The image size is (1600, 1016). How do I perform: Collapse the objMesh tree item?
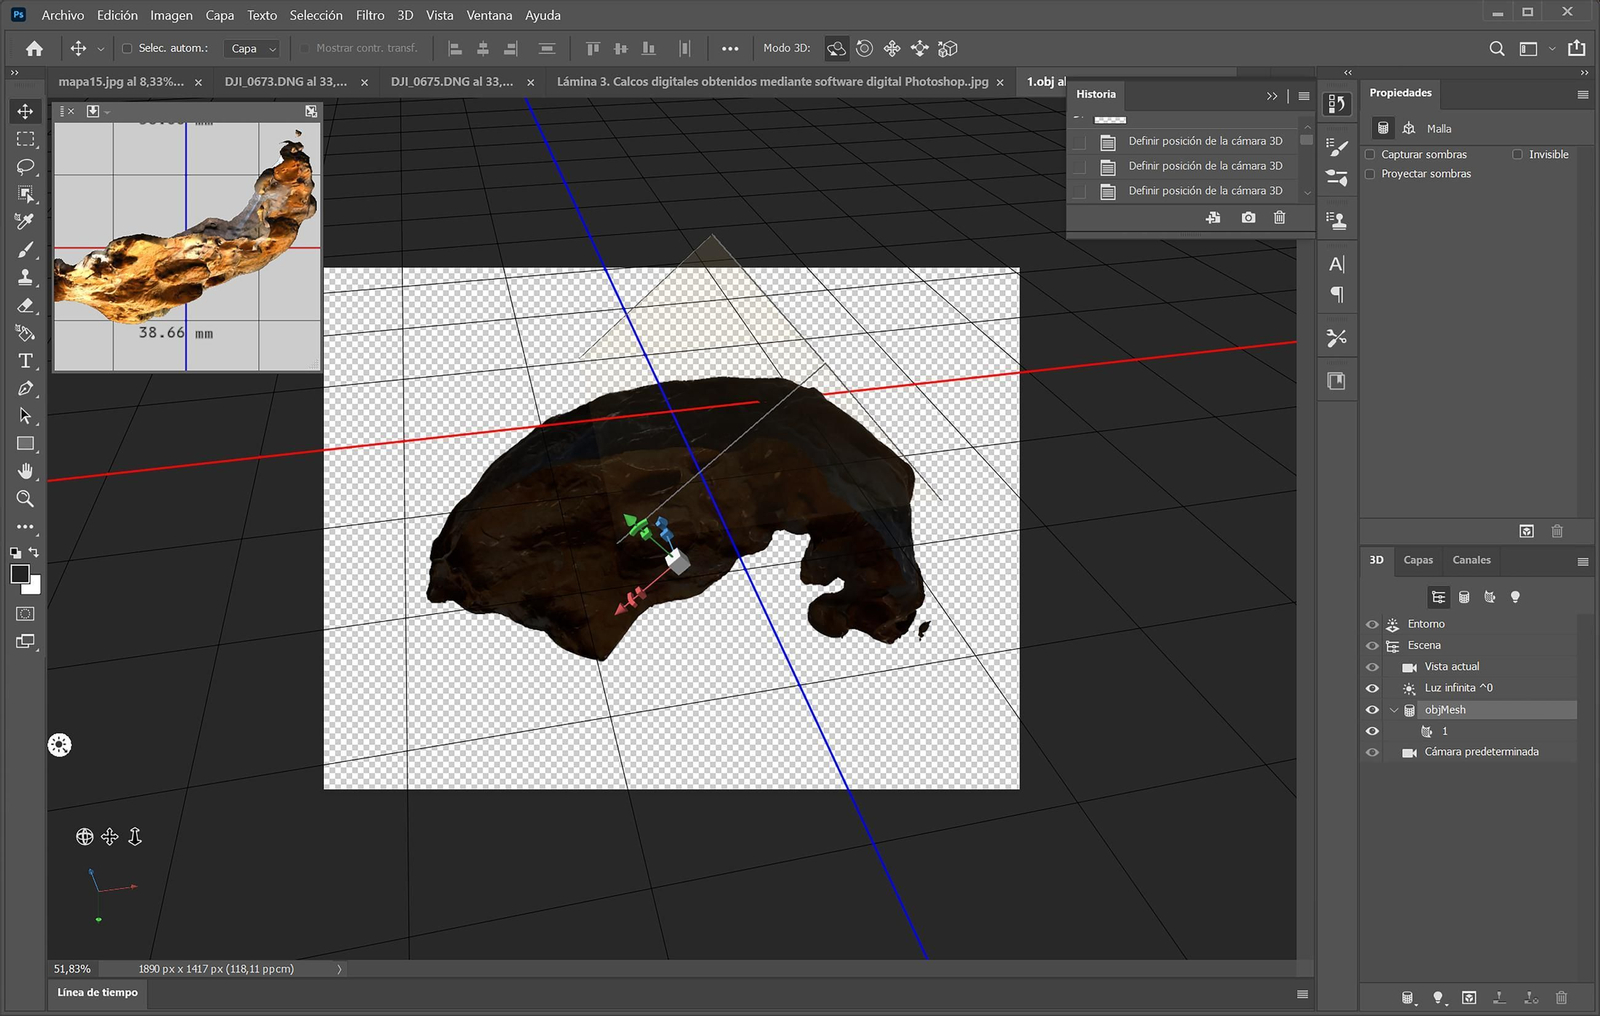click(x=1394, y=710)
